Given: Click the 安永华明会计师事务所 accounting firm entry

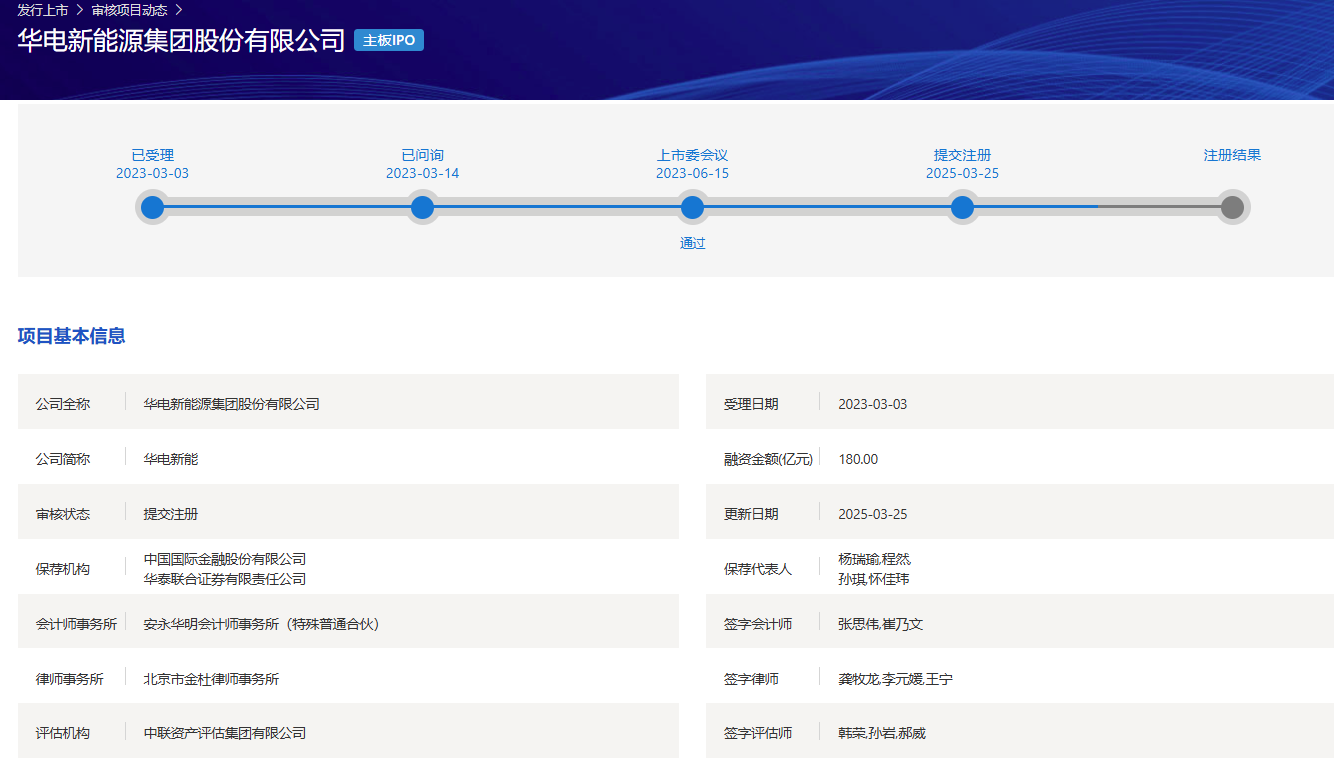Looking at the screenshot, I should pyautogui.click(x=261, y=624).
